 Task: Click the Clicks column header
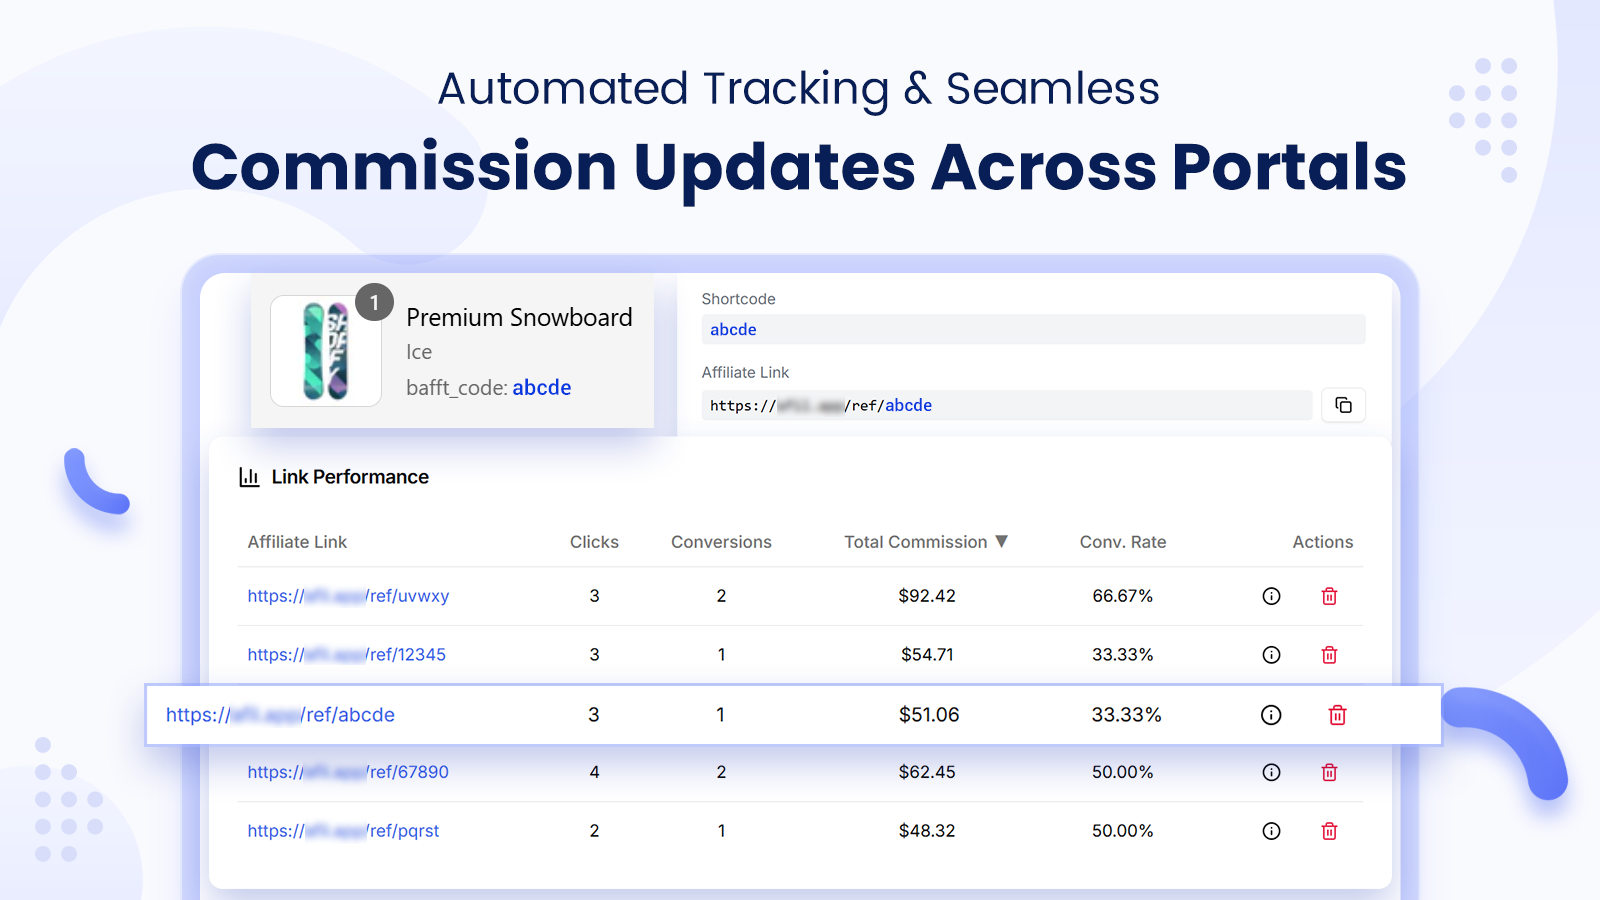tap(594, 542)
